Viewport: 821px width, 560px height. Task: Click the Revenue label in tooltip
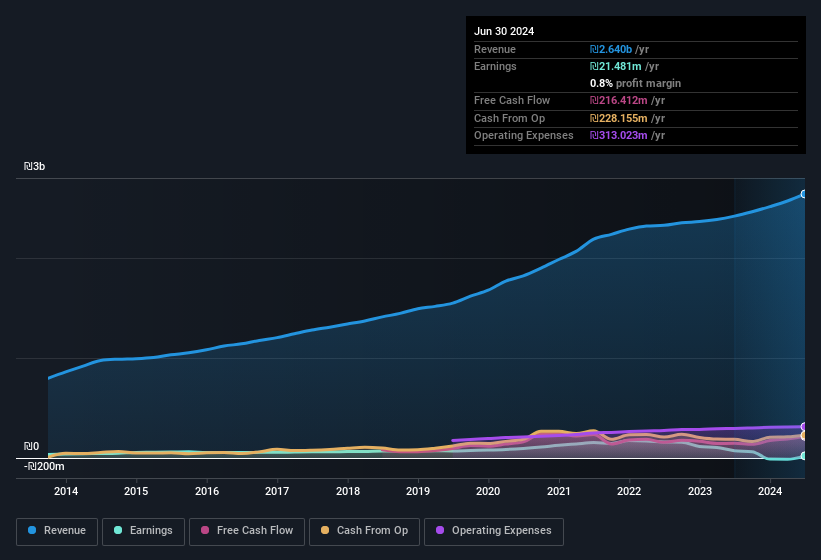(x=495, y=49)
